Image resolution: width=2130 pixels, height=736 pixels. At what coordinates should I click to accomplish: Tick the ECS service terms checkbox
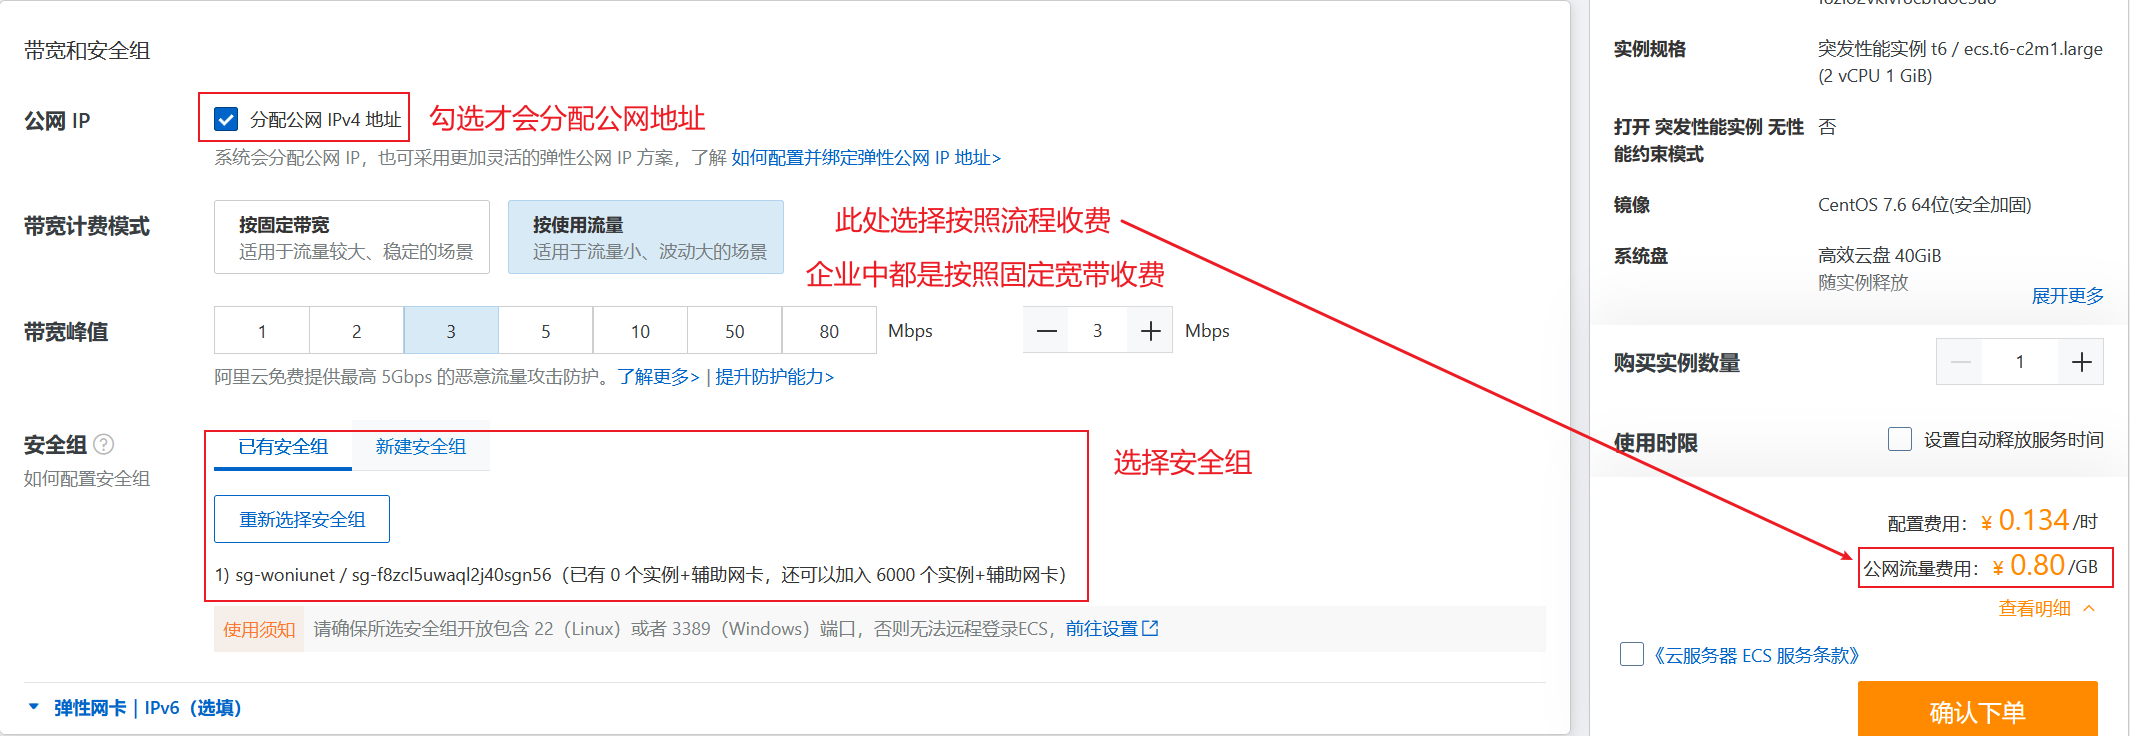[1632, 654]
